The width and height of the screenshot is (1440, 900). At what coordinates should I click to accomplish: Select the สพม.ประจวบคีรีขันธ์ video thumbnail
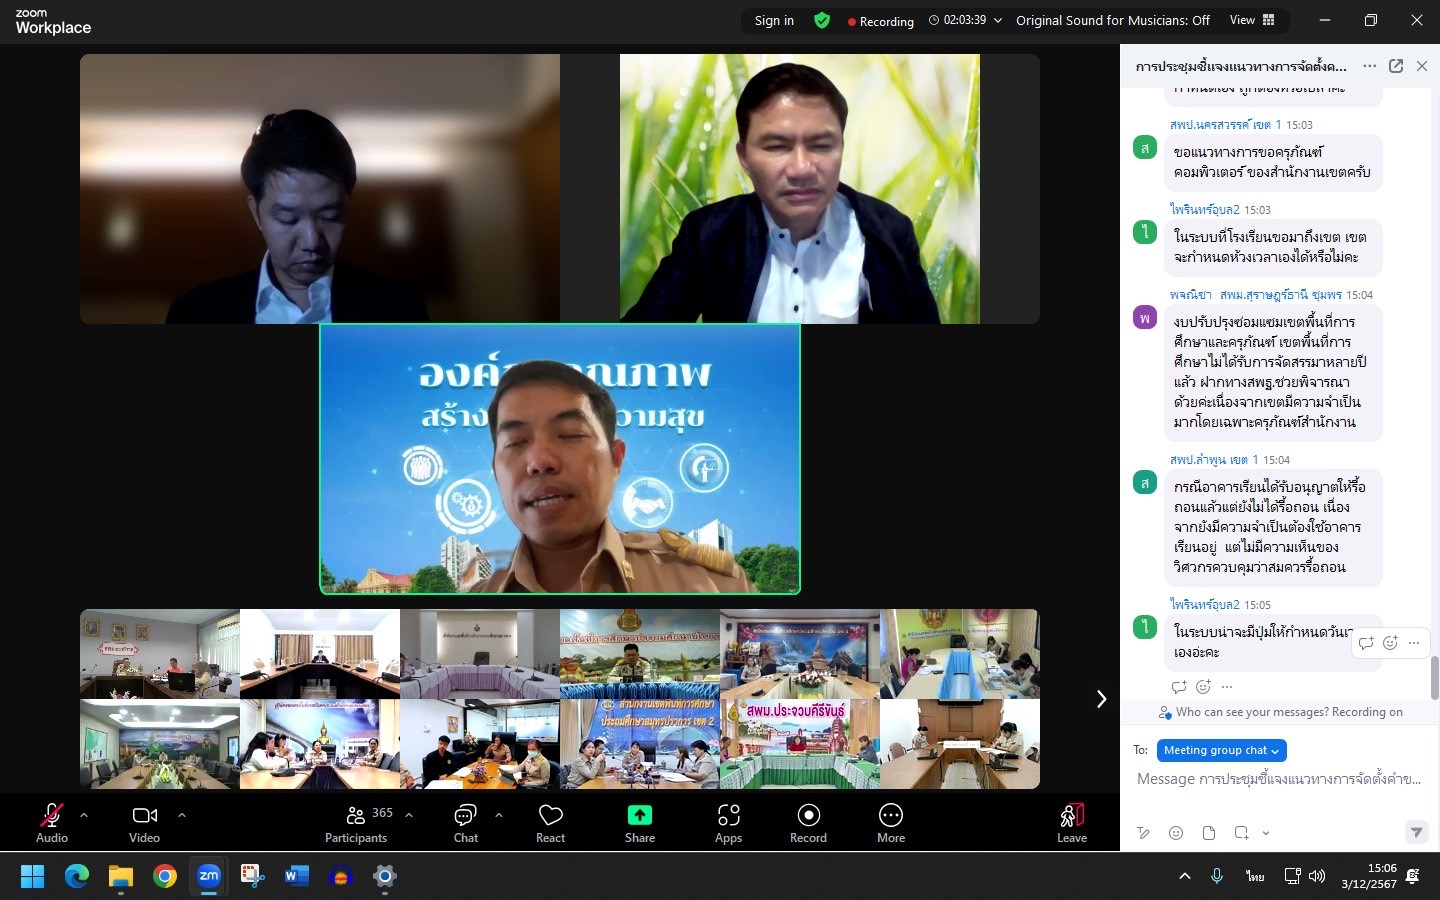800,744
